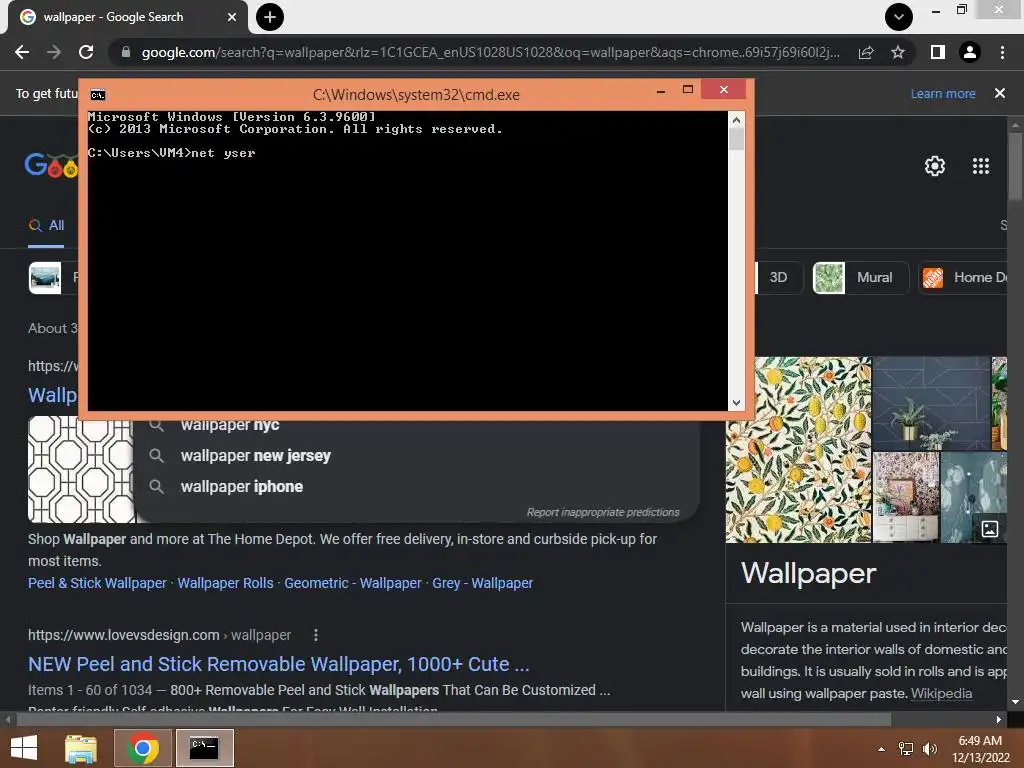Open the Learn more link in the infobar
1024x768 pixels.
[x=943, y=93]
